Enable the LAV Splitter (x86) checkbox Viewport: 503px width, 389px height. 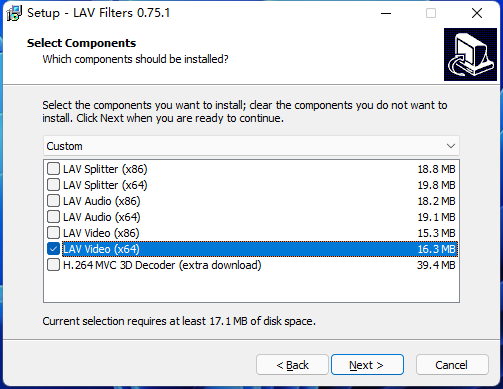click(x=53, y=169)
